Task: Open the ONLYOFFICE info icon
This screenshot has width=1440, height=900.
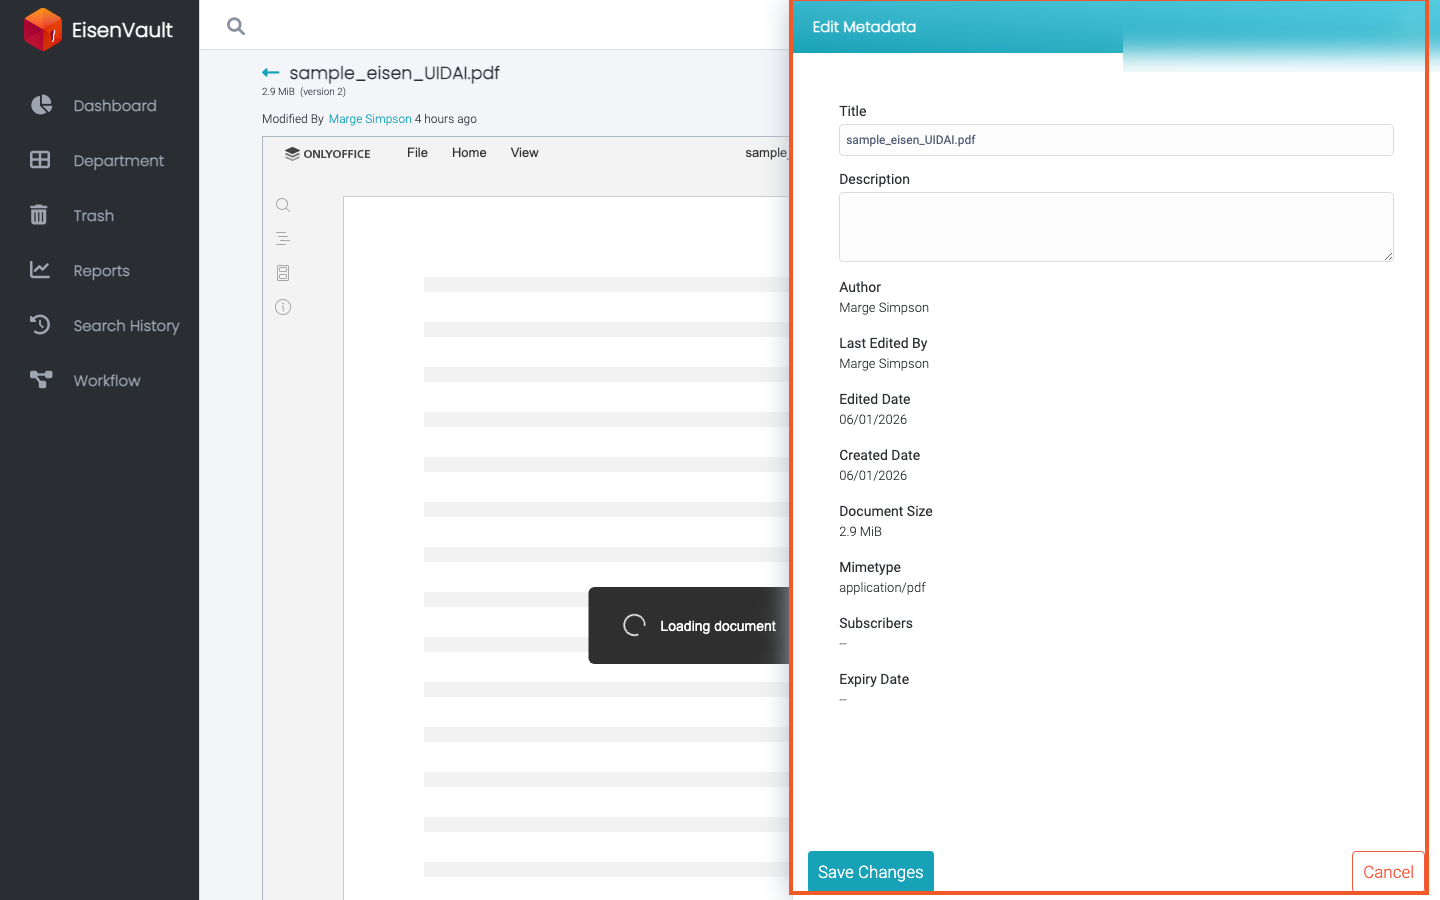Action: click(x=283, y=307)
